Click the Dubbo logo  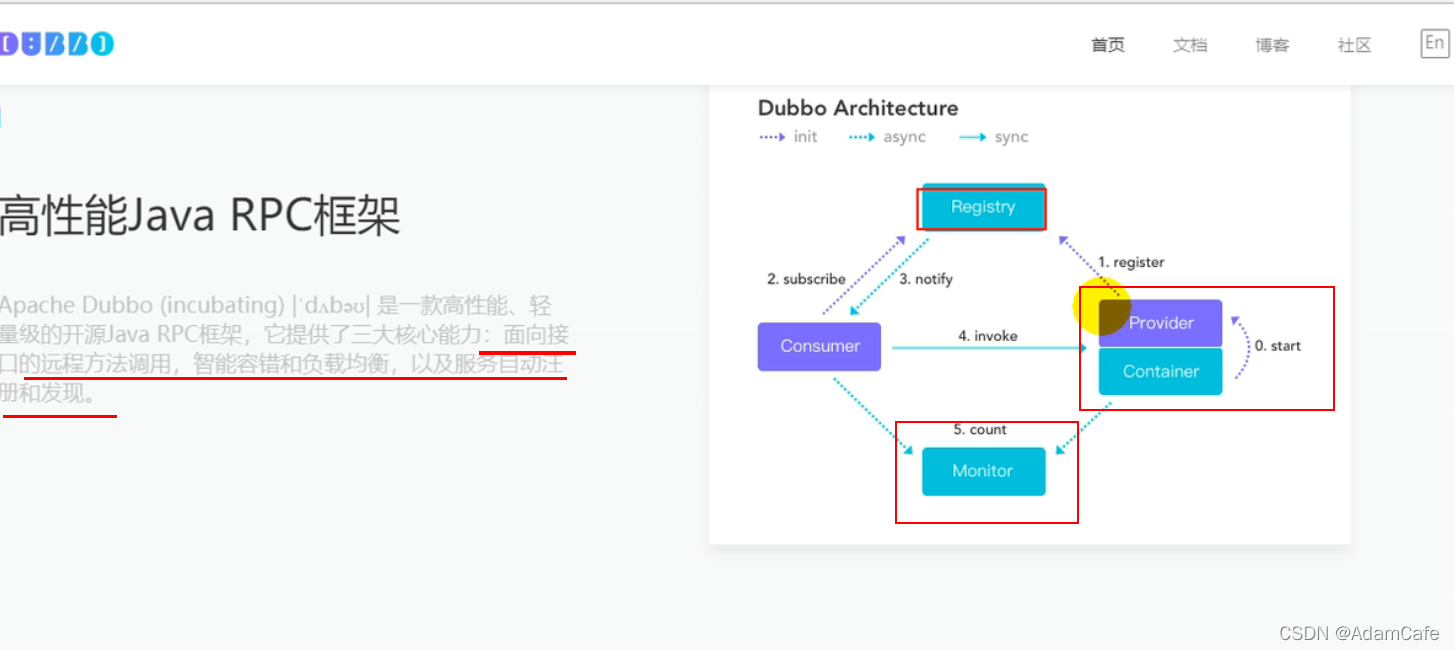pos(57,43)
